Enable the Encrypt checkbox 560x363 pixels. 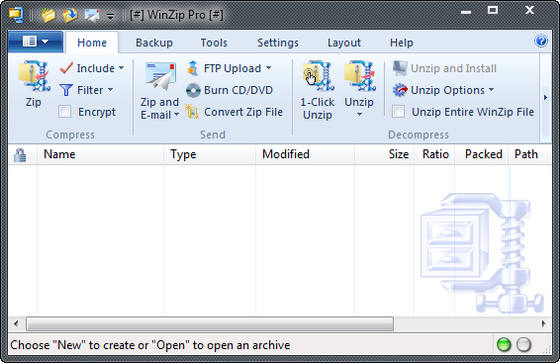click(x=65, y=111)
